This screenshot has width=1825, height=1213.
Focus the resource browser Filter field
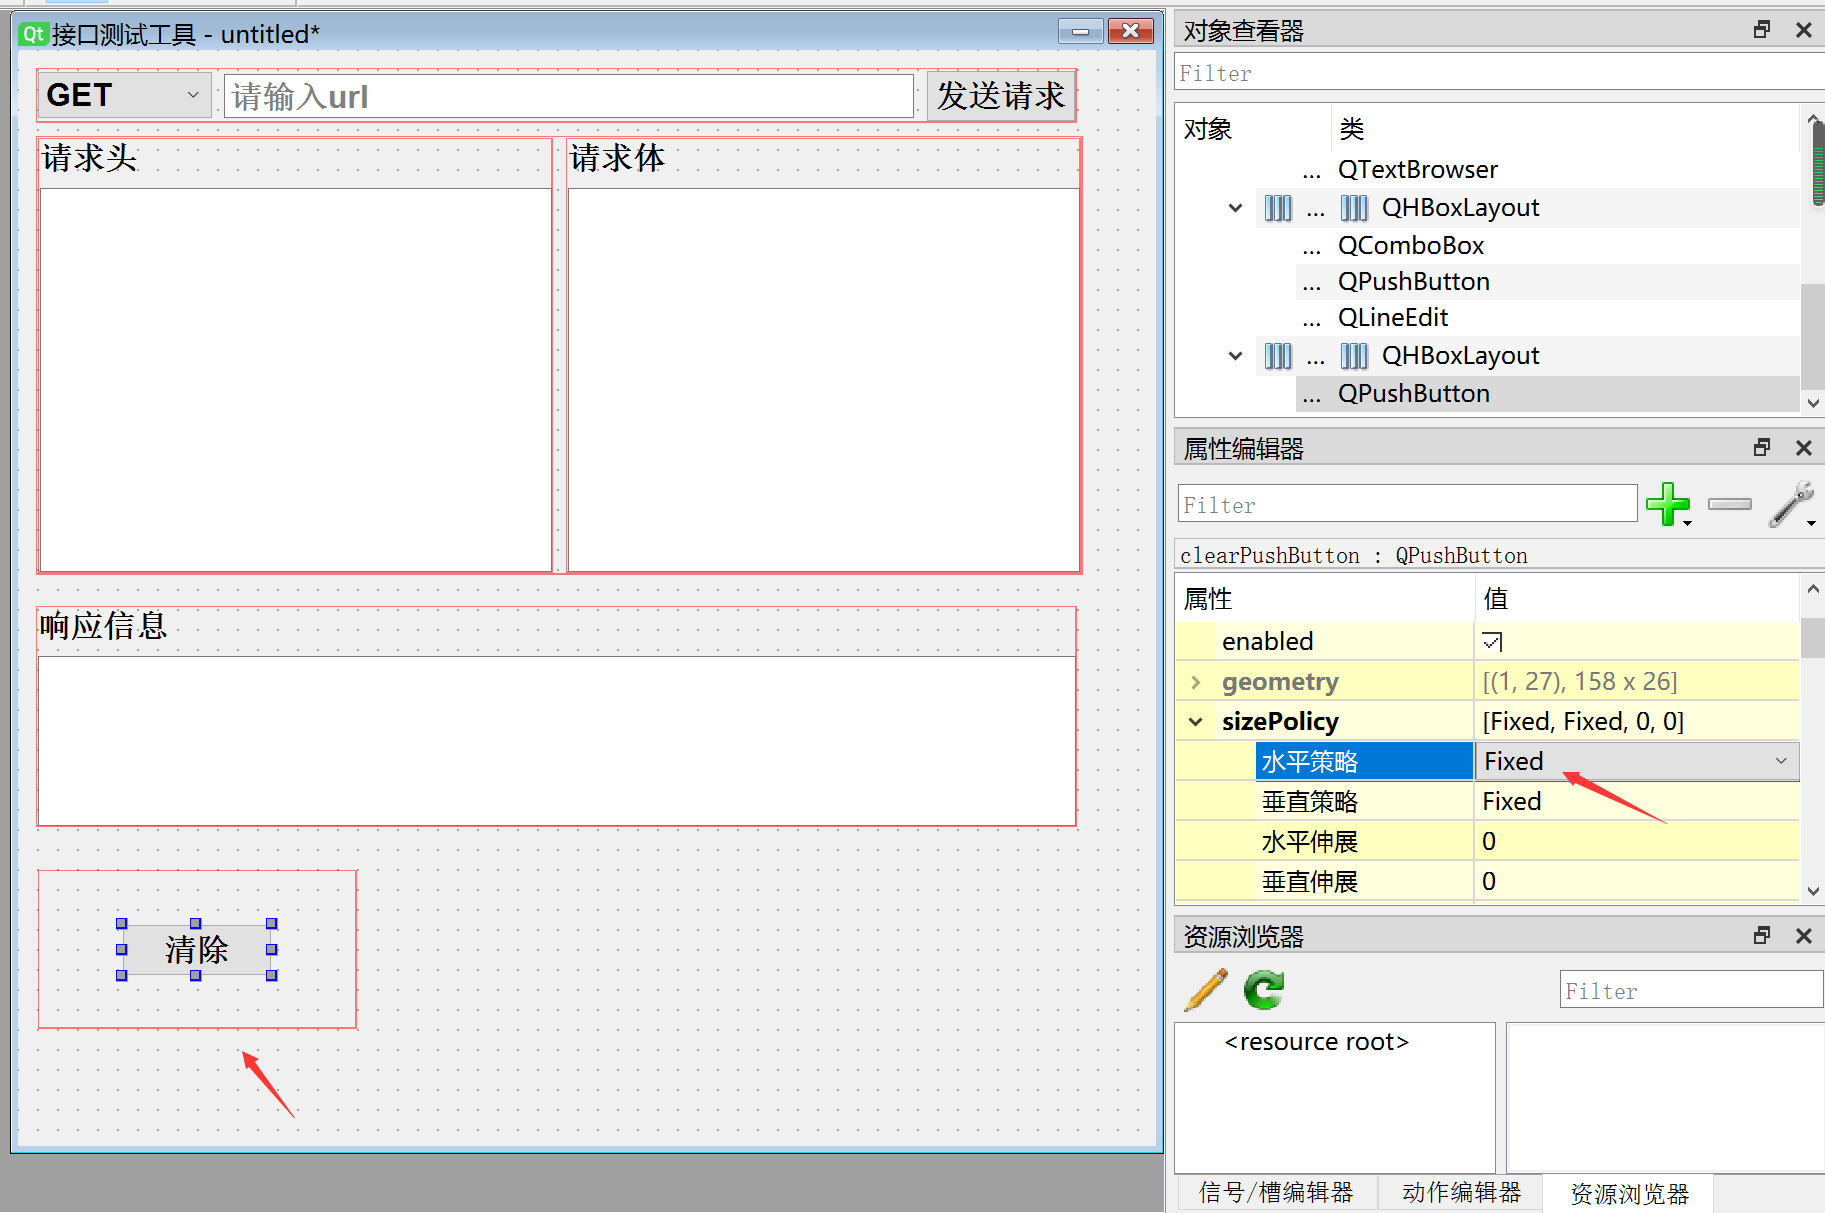coord(1691,990)
